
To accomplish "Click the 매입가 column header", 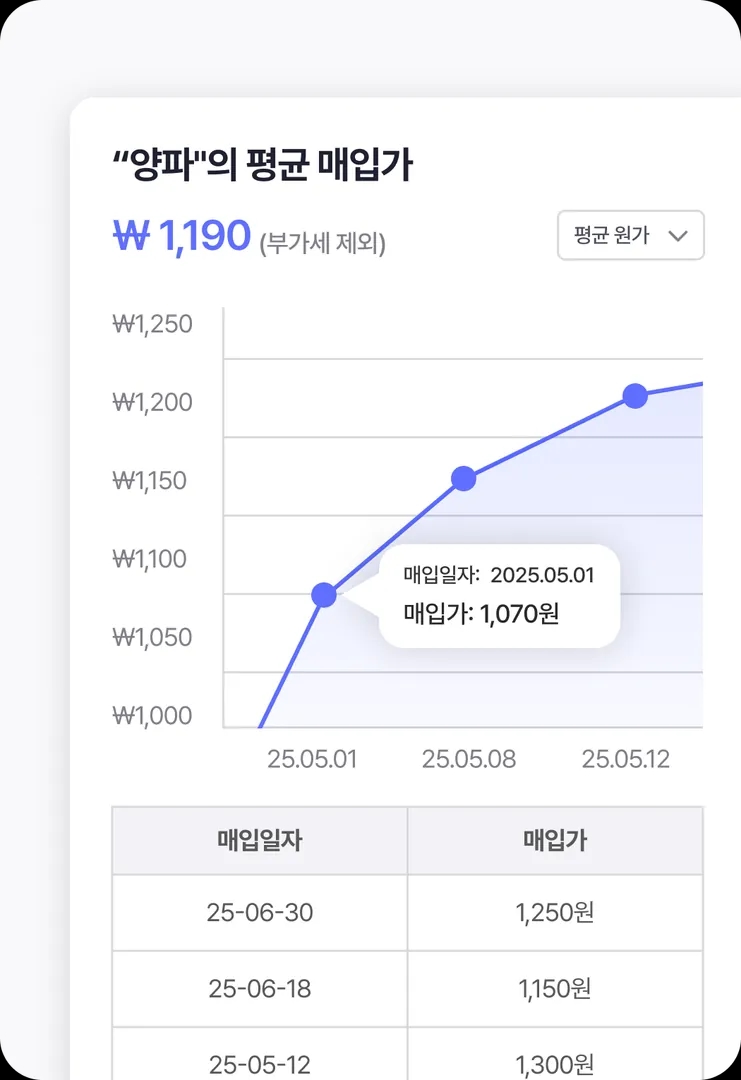I will (x=555, y=841).
